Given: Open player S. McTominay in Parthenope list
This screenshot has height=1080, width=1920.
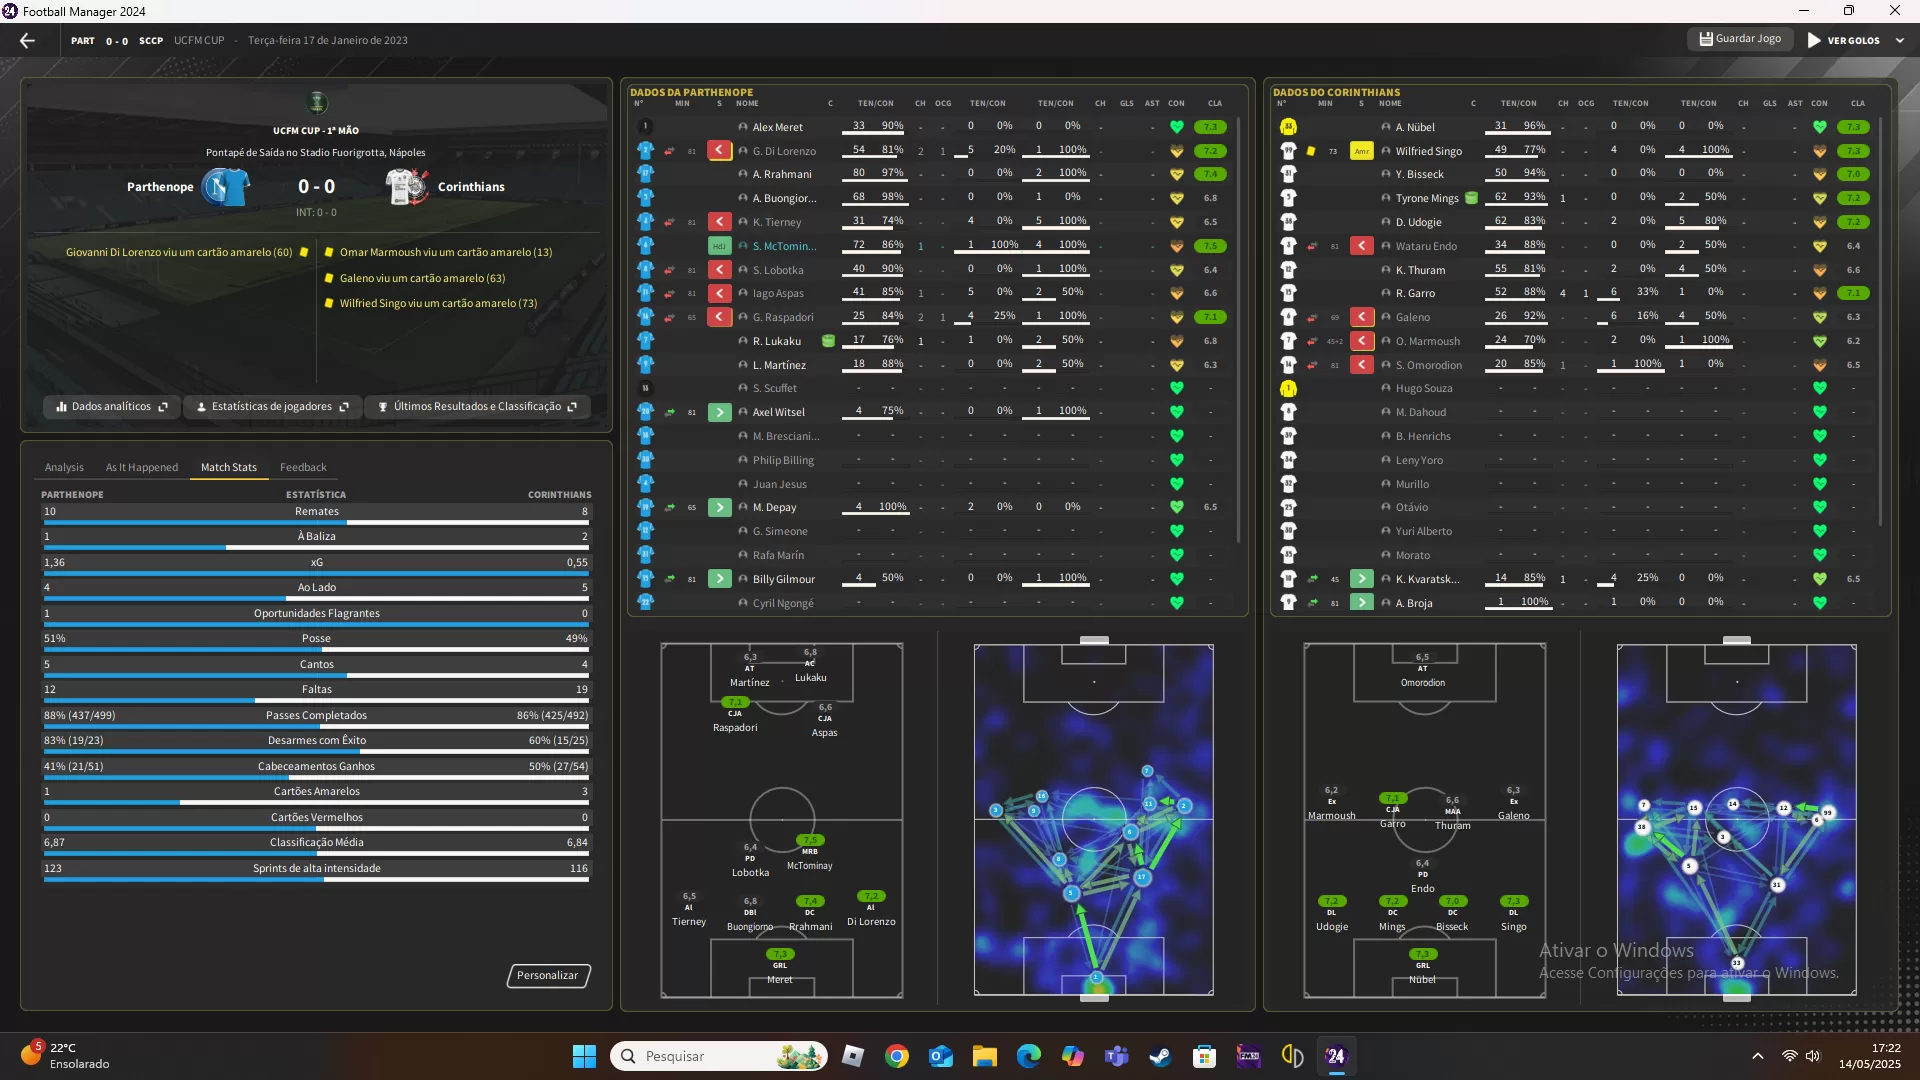Looking at the screenshot, I should coord(784,246).
